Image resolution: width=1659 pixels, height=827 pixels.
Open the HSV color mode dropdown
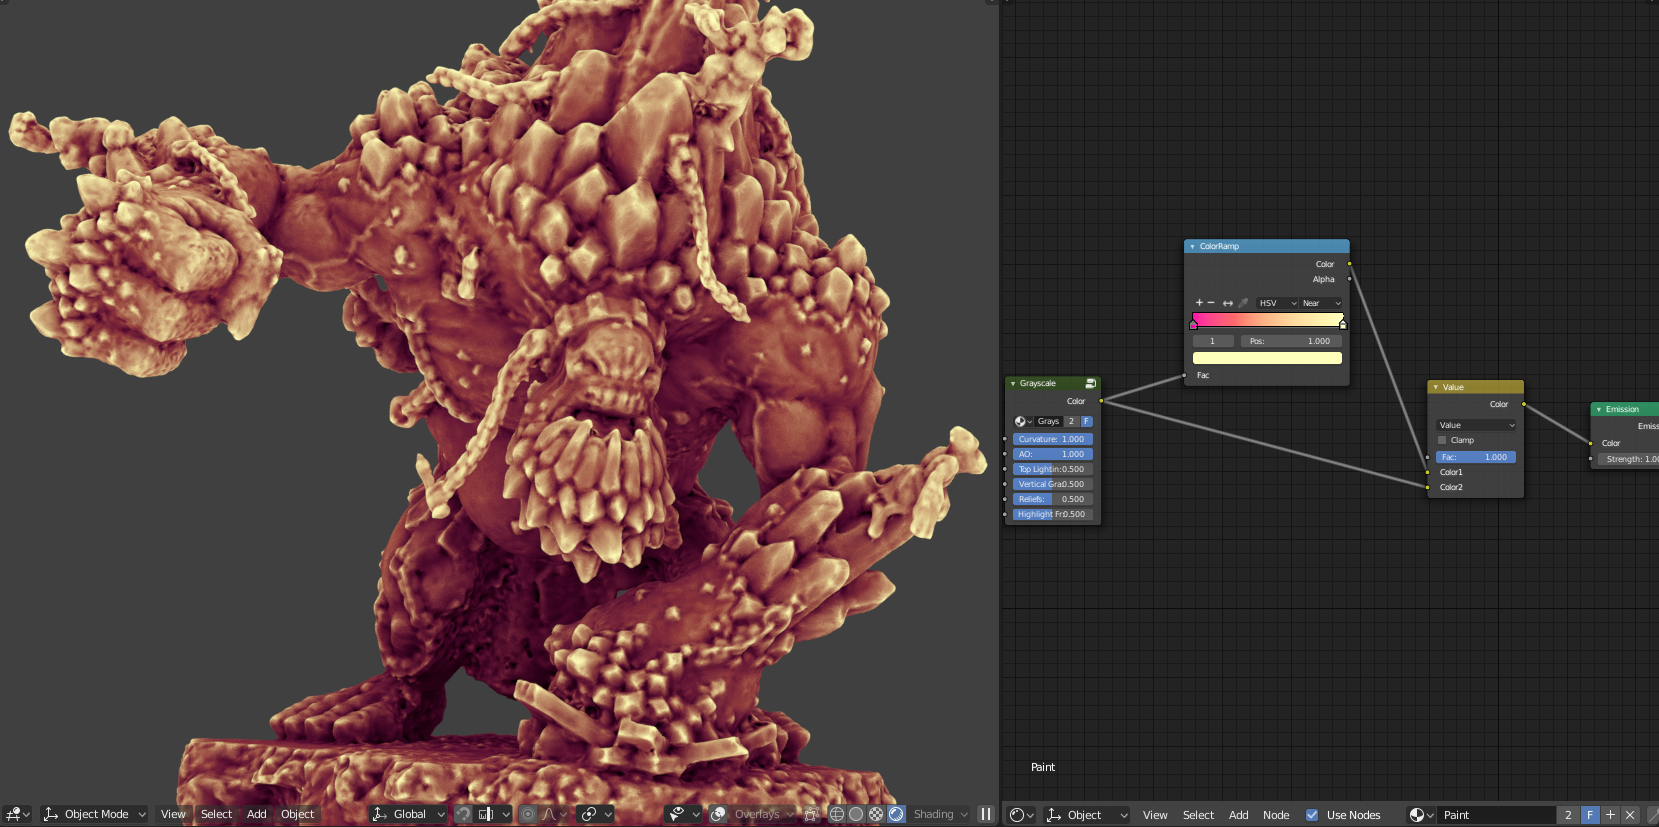1277,303
